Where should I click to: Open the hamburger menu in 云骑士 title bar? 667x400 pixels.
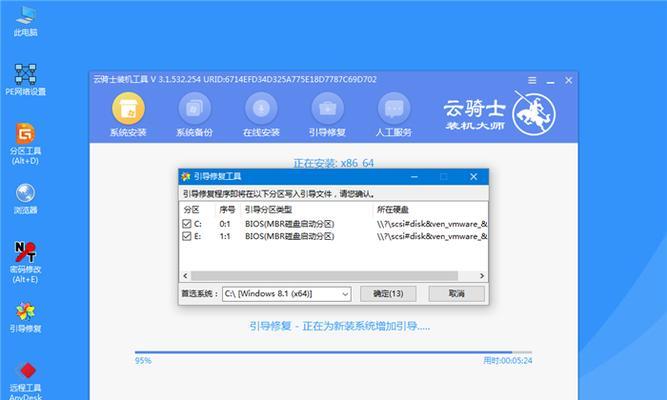[x=532, y=80]
